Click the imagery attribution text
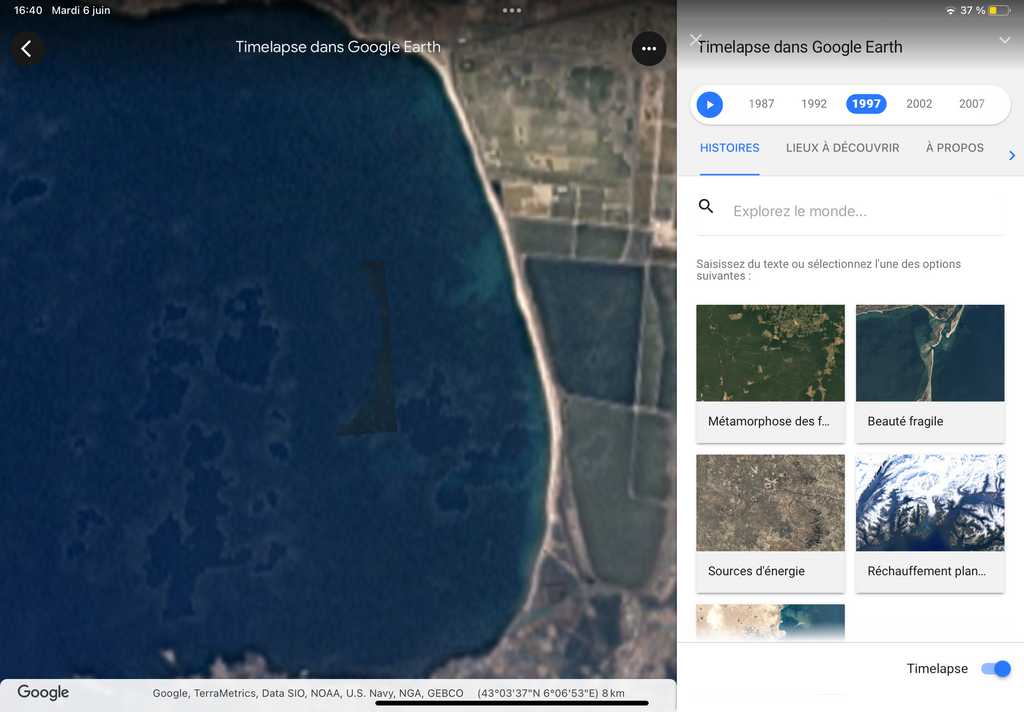 point(308,693)
